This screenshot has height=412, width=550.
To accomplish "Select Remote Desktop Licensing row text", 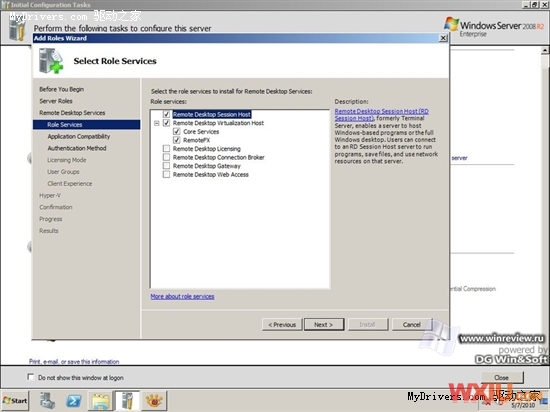I will (x=207, y=149).
